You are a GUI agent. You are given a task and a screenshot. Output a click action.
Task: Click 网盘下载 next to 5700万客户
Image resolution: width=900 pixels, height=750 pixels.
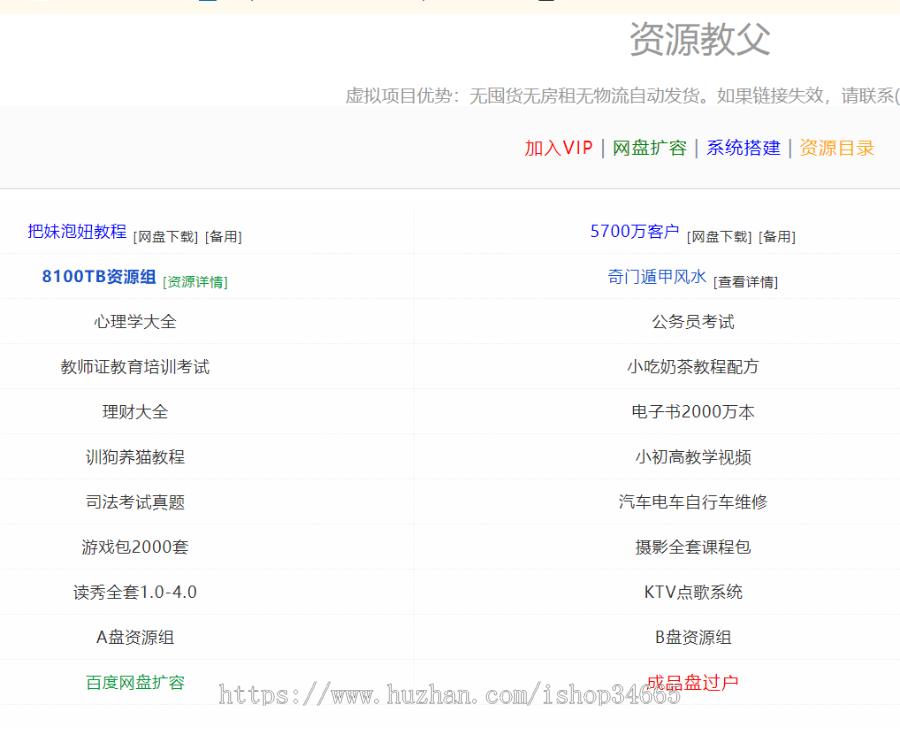(x=719, y=236)
